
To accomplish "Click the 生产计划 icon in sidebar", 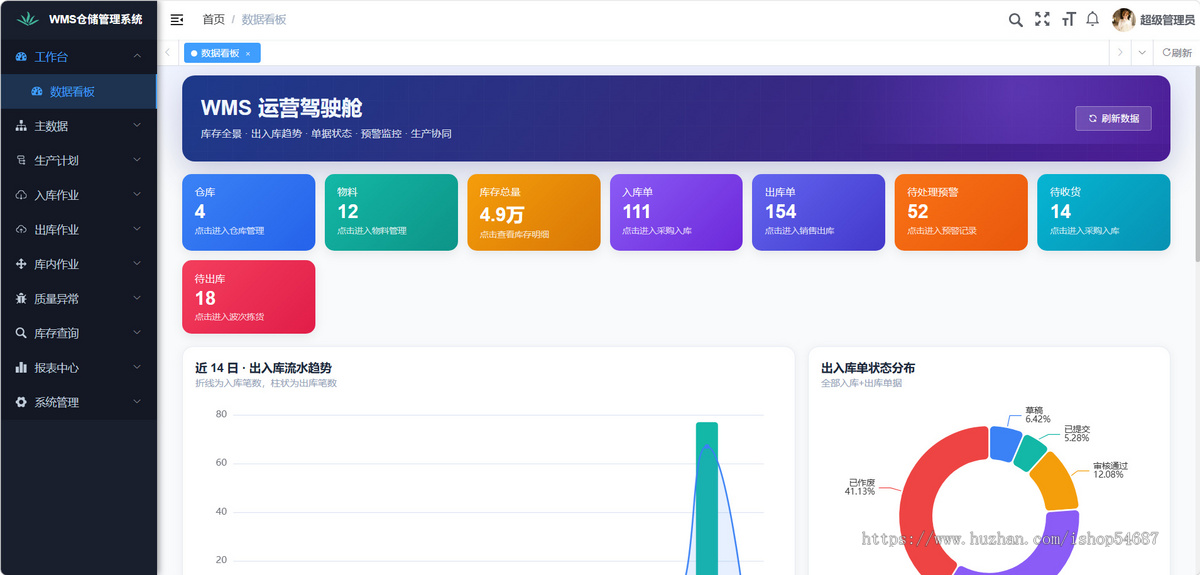I will coord(21,160).
